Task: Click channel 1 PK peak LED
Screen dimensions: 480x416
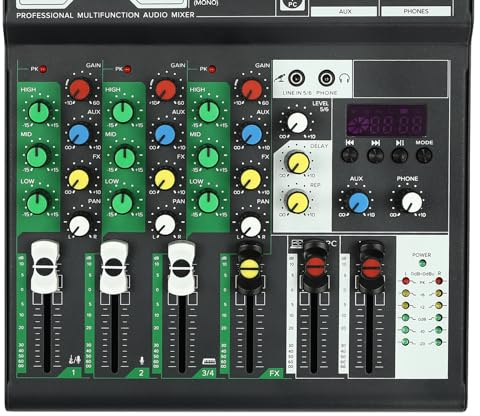Action: pyautogui.click(x=43, y=69)
